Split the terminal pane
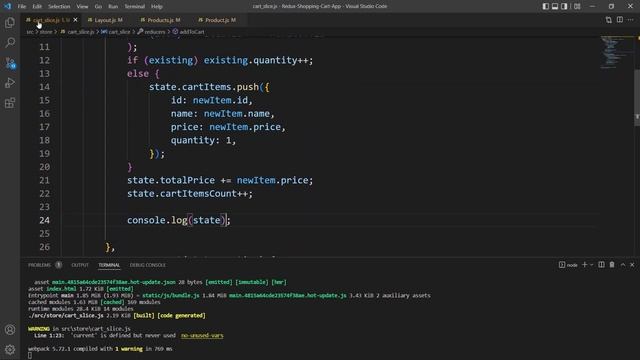The height and width of the screenshot is (360, 640). [x=601, y=265]
